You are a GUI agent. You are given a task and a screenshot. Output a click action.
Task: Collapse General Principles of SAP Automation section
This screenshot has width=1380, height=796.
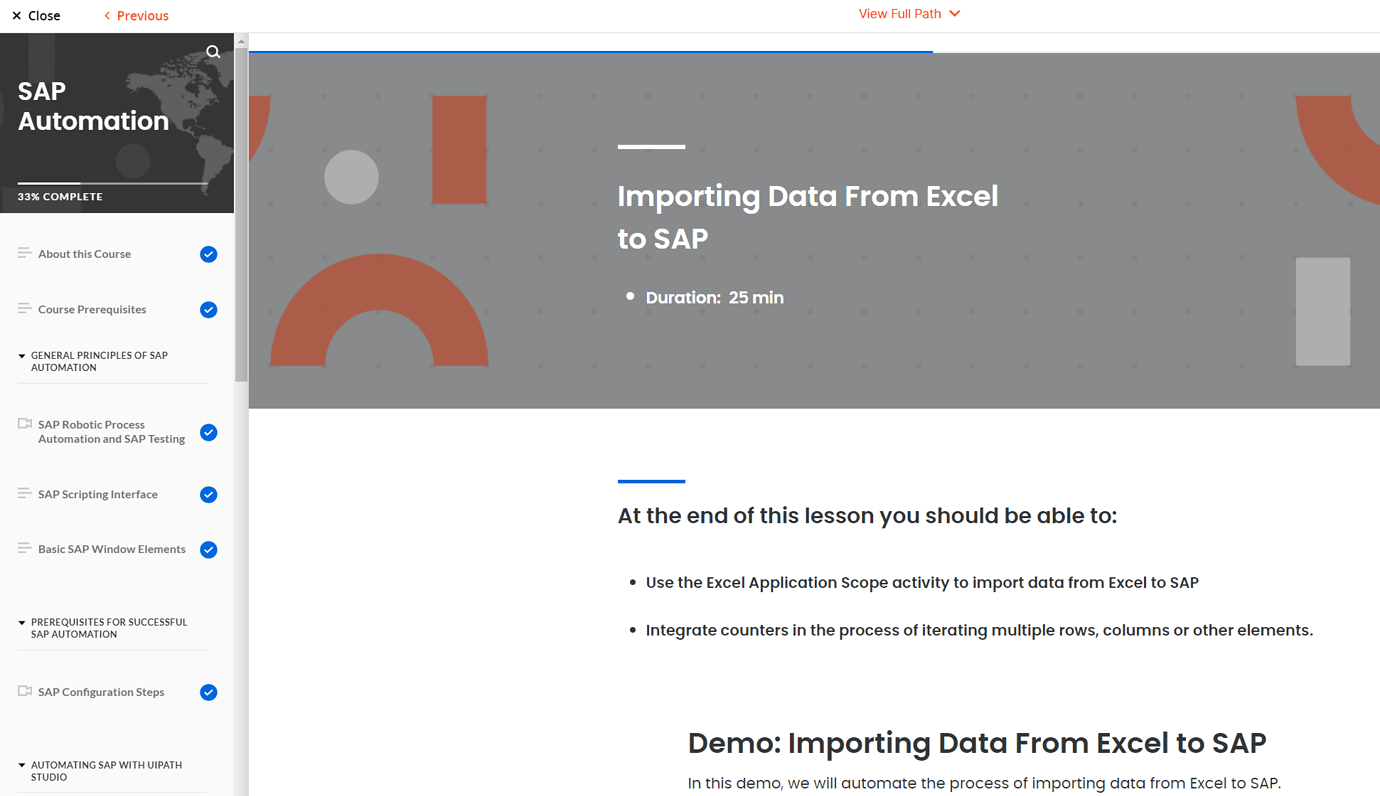point(22,356)
